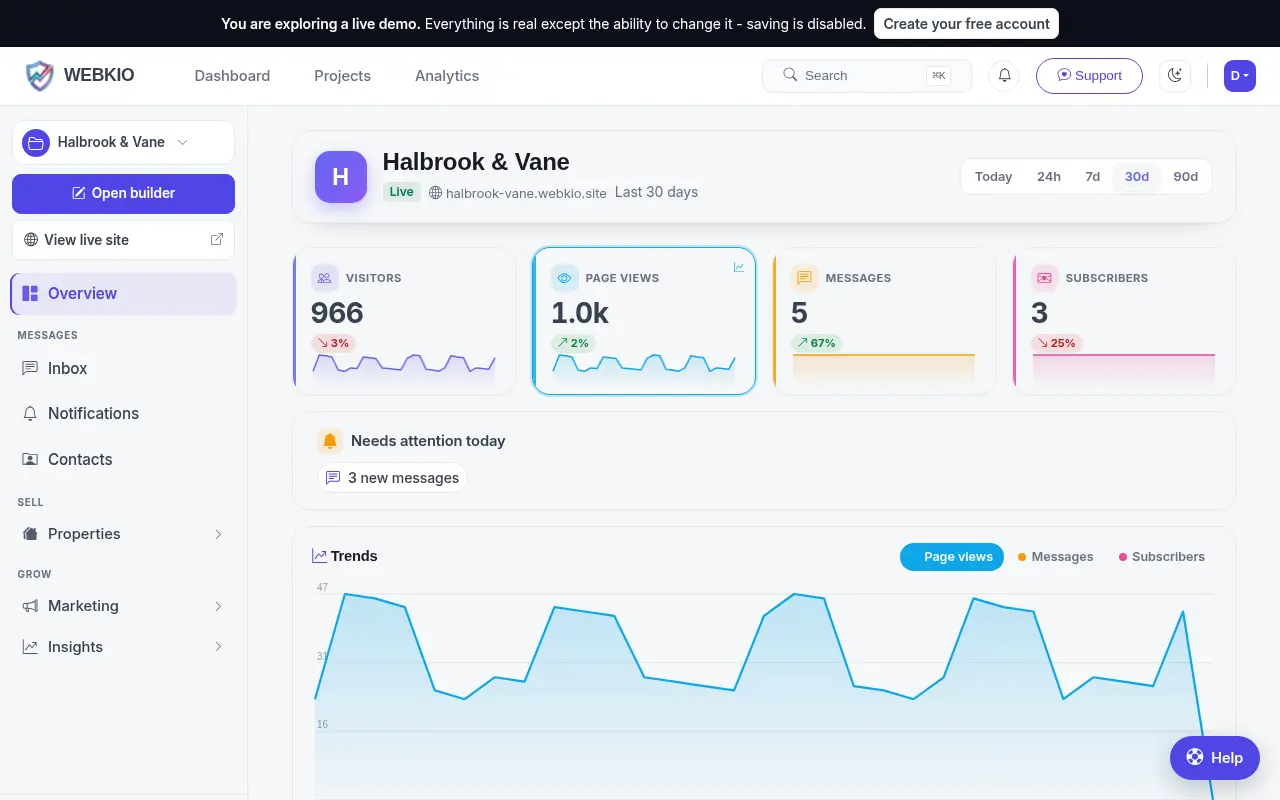
Task: Click the external link icon beside View live site
Action: coord(216,240)
